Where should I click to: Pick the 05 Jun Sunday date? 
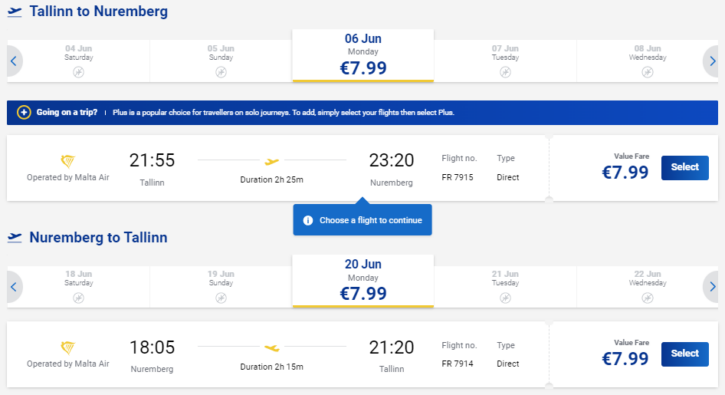[x=221, y=61]
